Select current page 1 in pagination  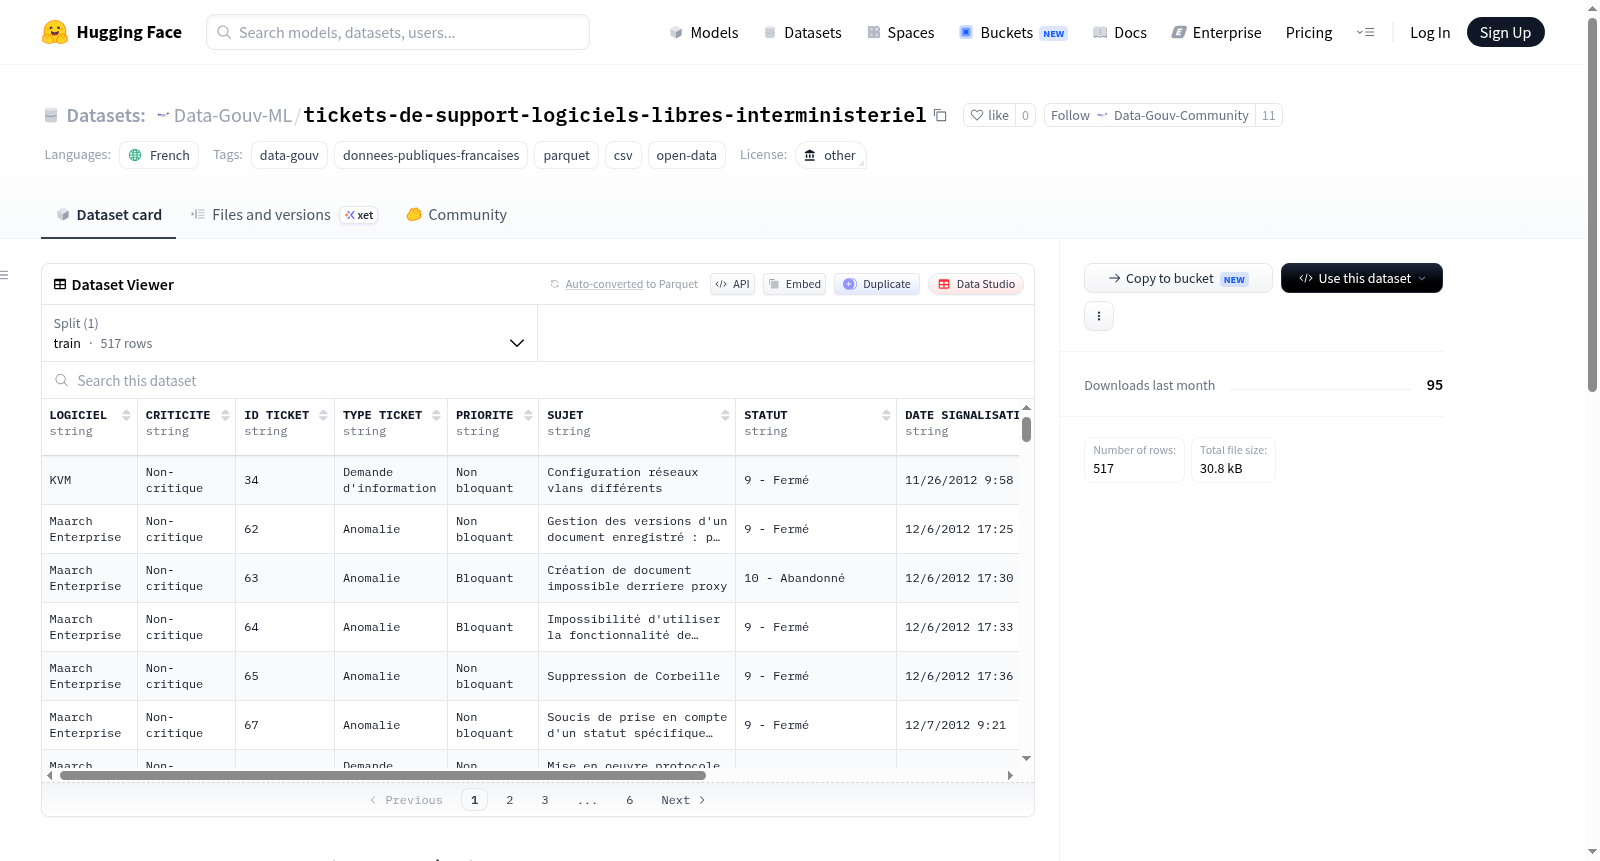click(x=474, y=800)
